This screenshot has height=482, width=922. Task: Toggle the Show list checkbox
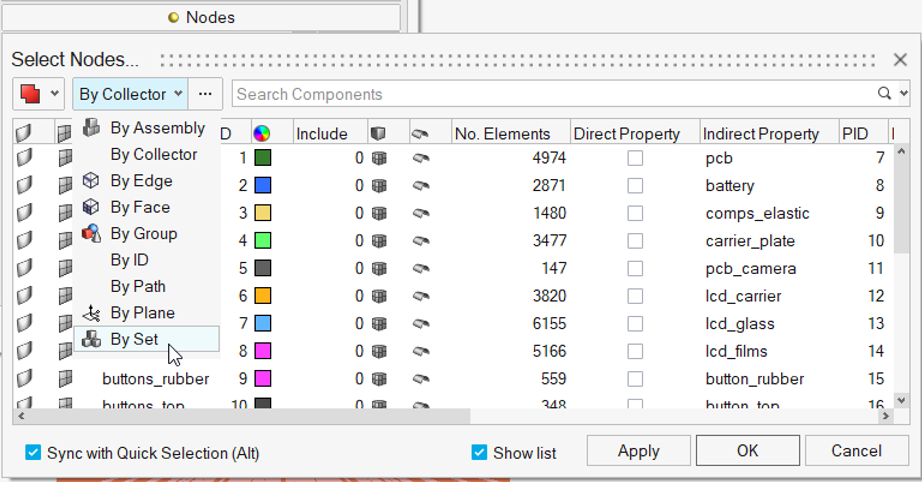(479, 453)
